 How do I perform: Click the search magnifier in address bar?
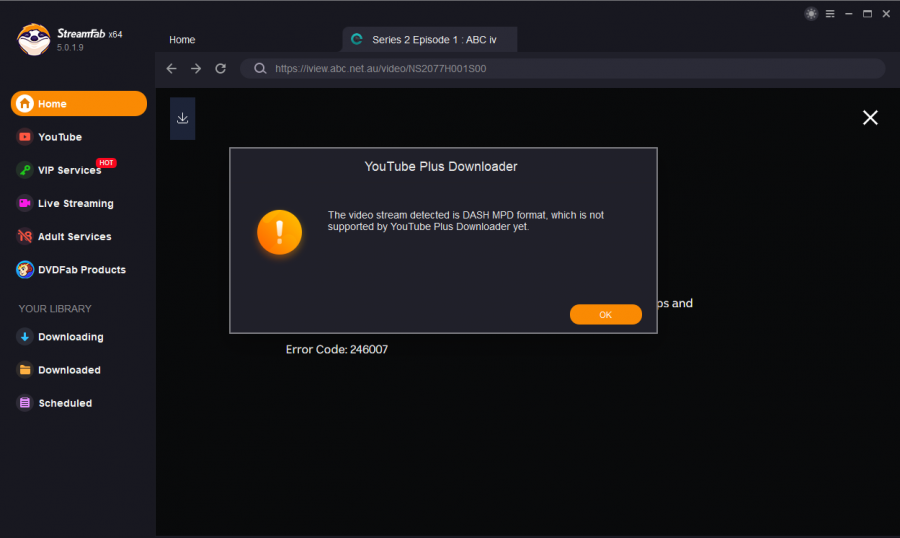pos(260,69)
